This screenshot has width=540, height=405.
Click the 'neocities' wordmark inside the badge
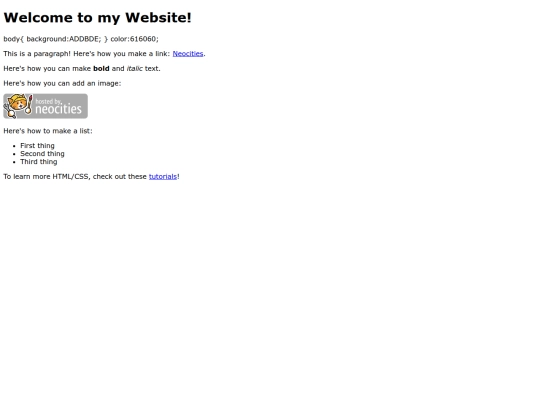coord(58,109)
